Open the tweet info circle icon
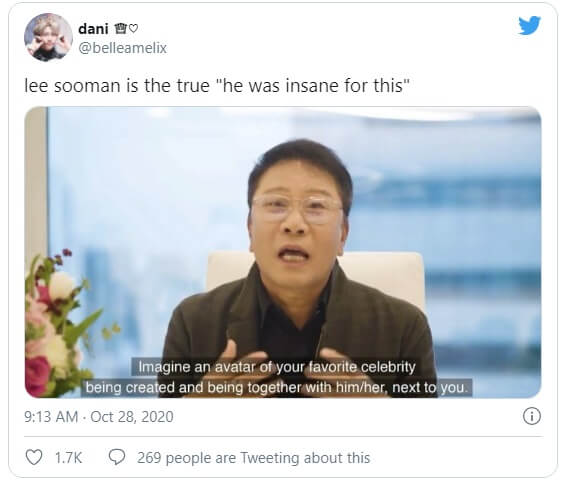This screenshot has width=565, height=486. coord(531,416)
